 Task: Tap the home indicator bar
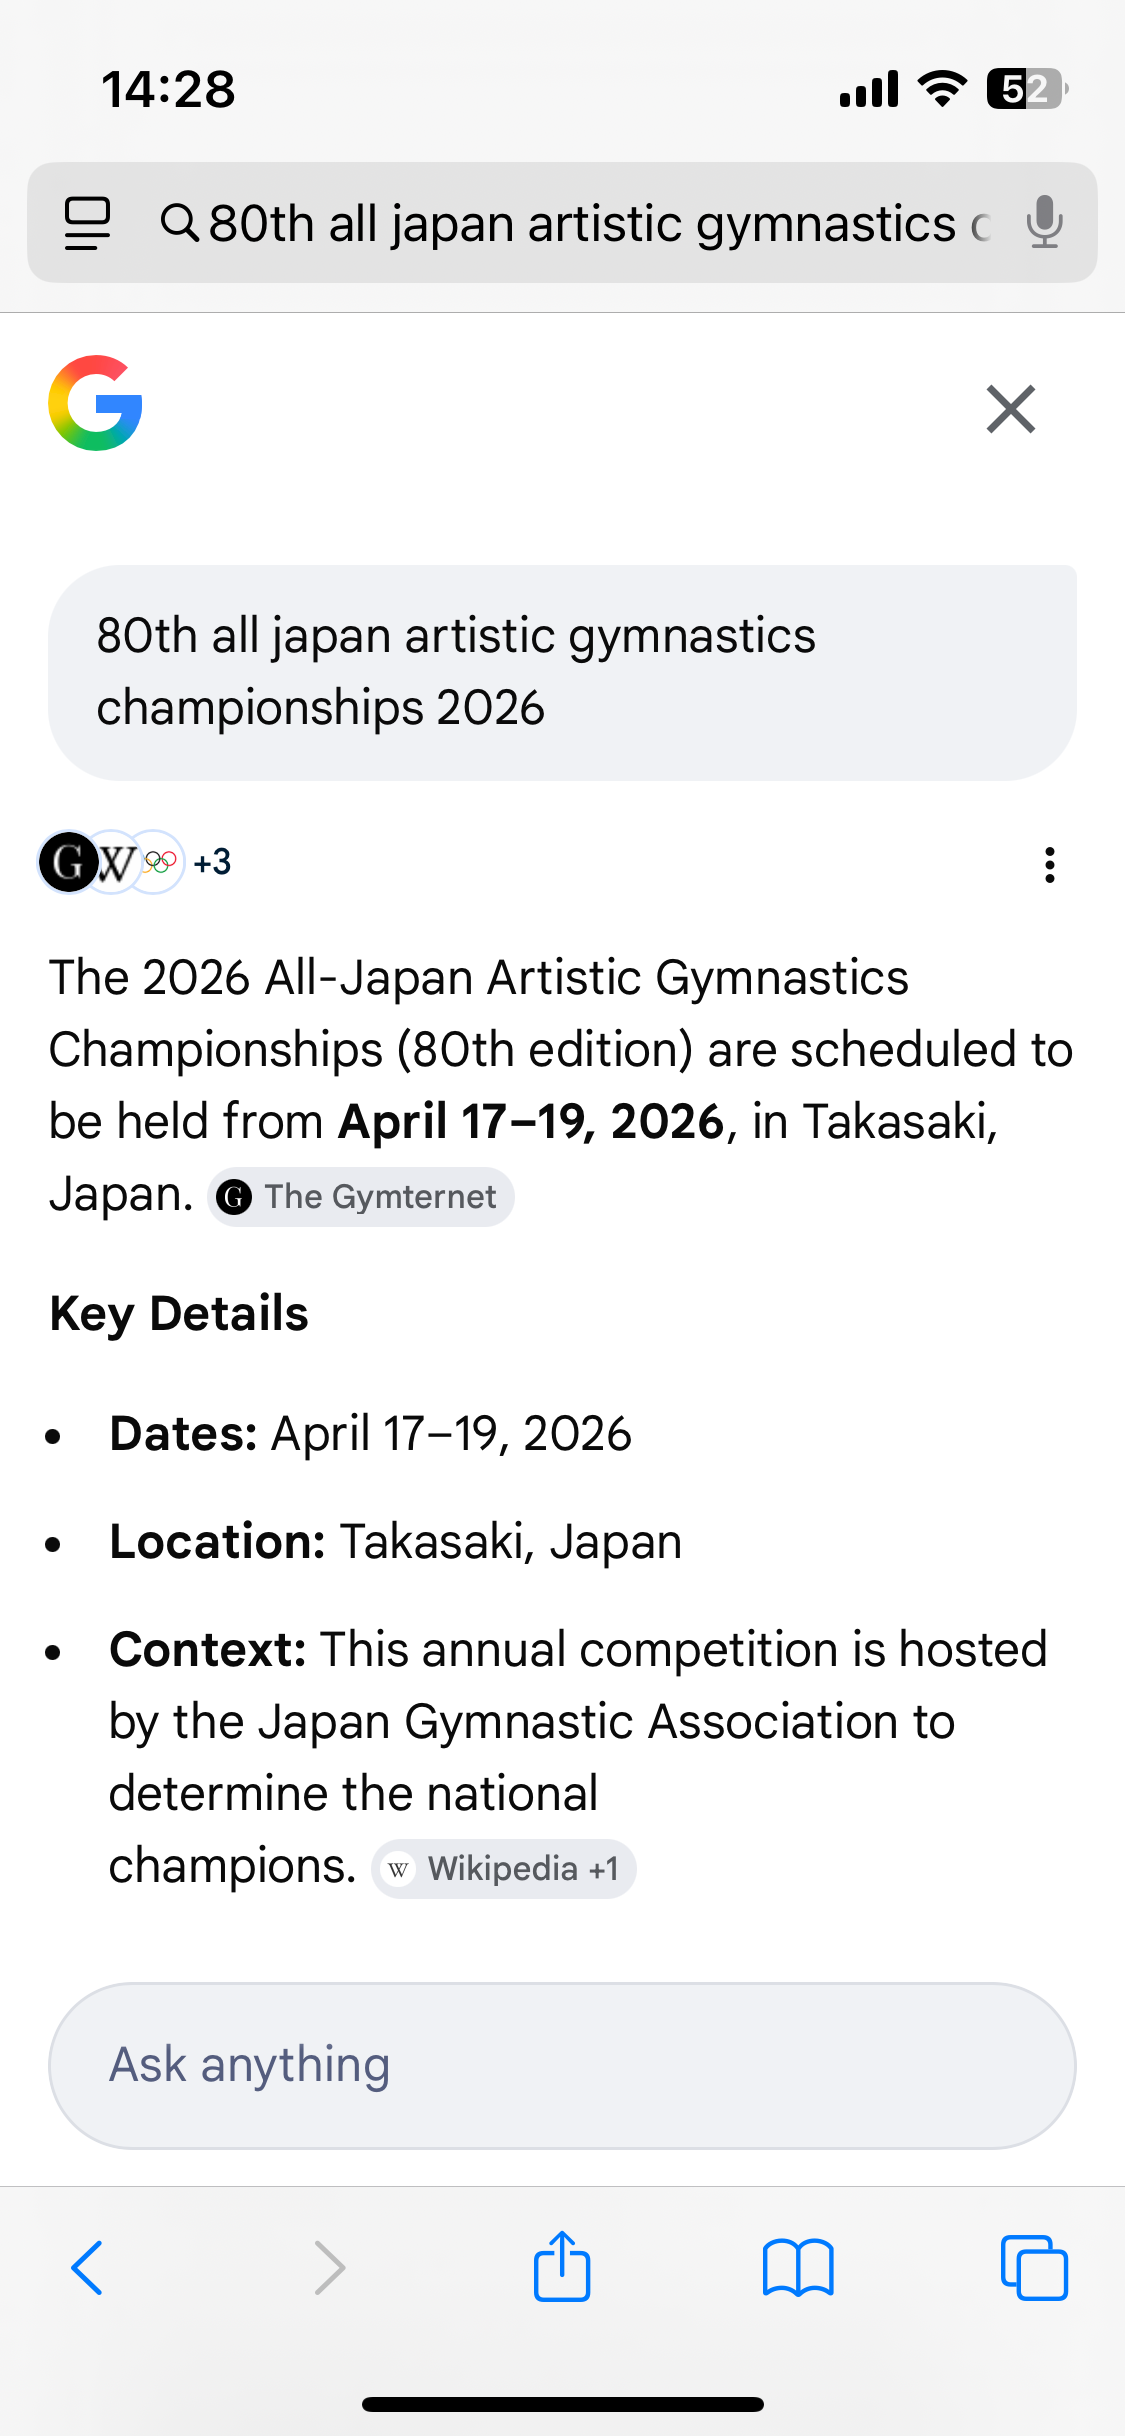click(x=562, y=2404)
